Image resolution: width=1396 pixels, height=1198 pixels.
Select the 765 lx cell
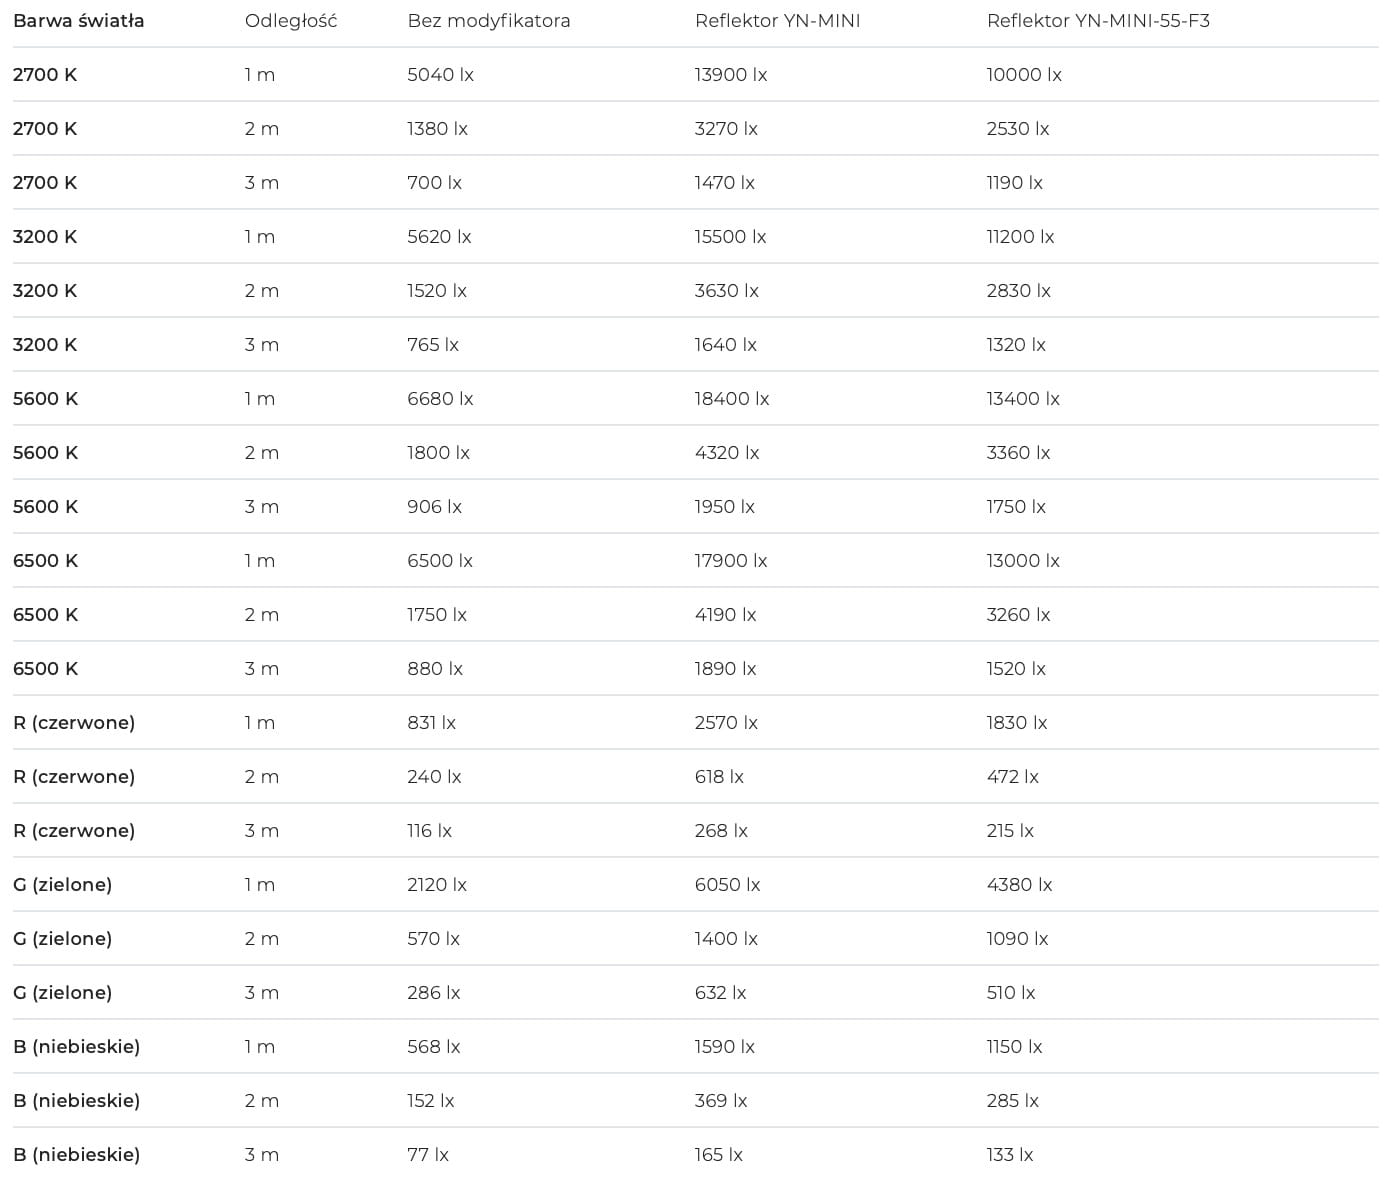pyautogui.click(x=433, y=345)
